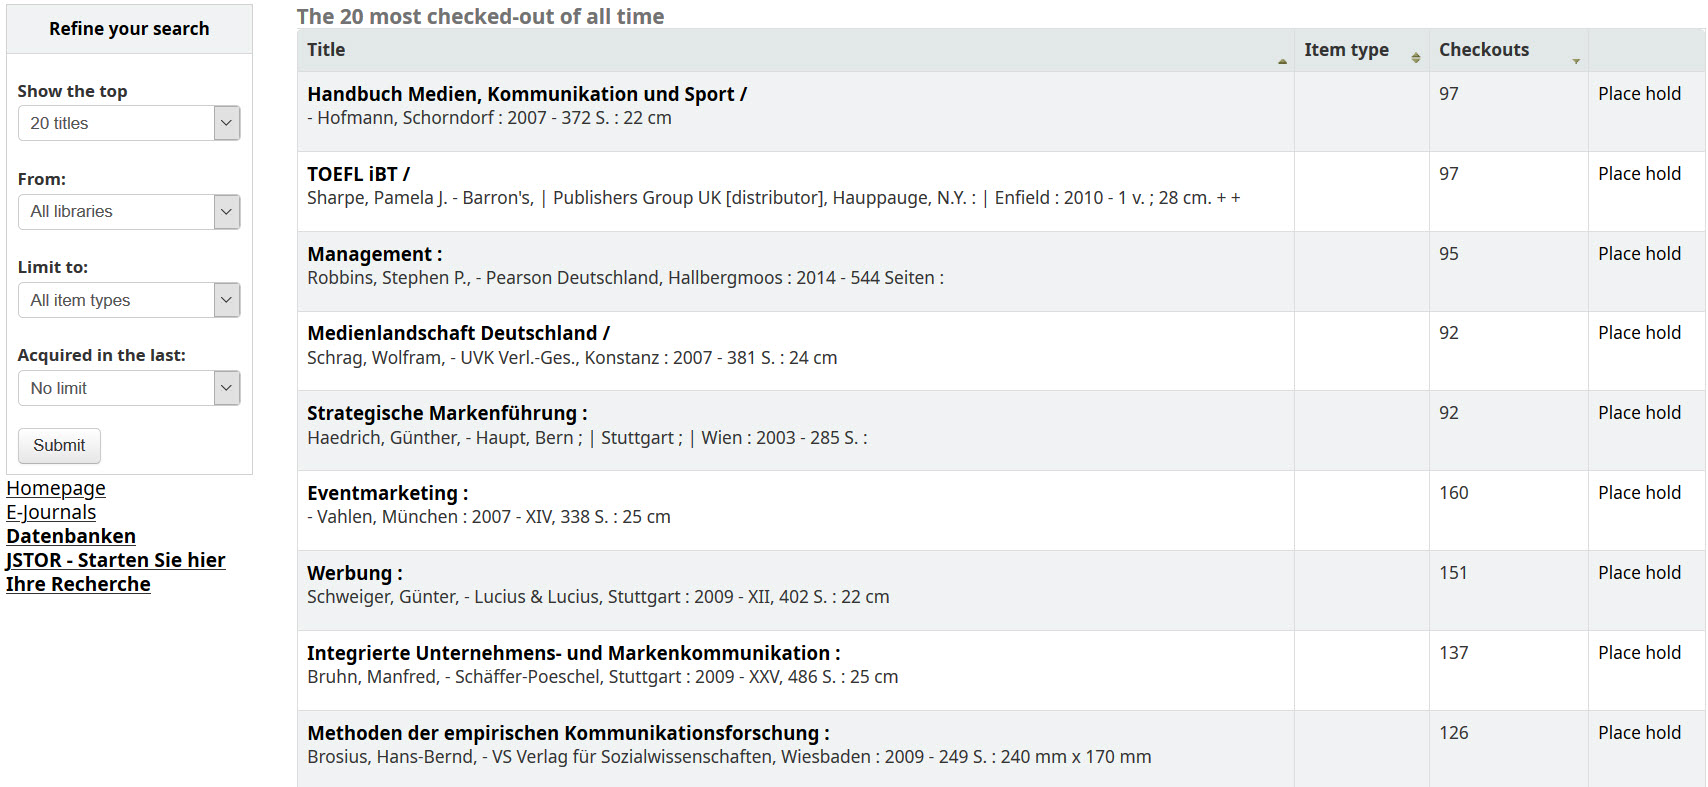Click the Item type sort arrows

1415,57
